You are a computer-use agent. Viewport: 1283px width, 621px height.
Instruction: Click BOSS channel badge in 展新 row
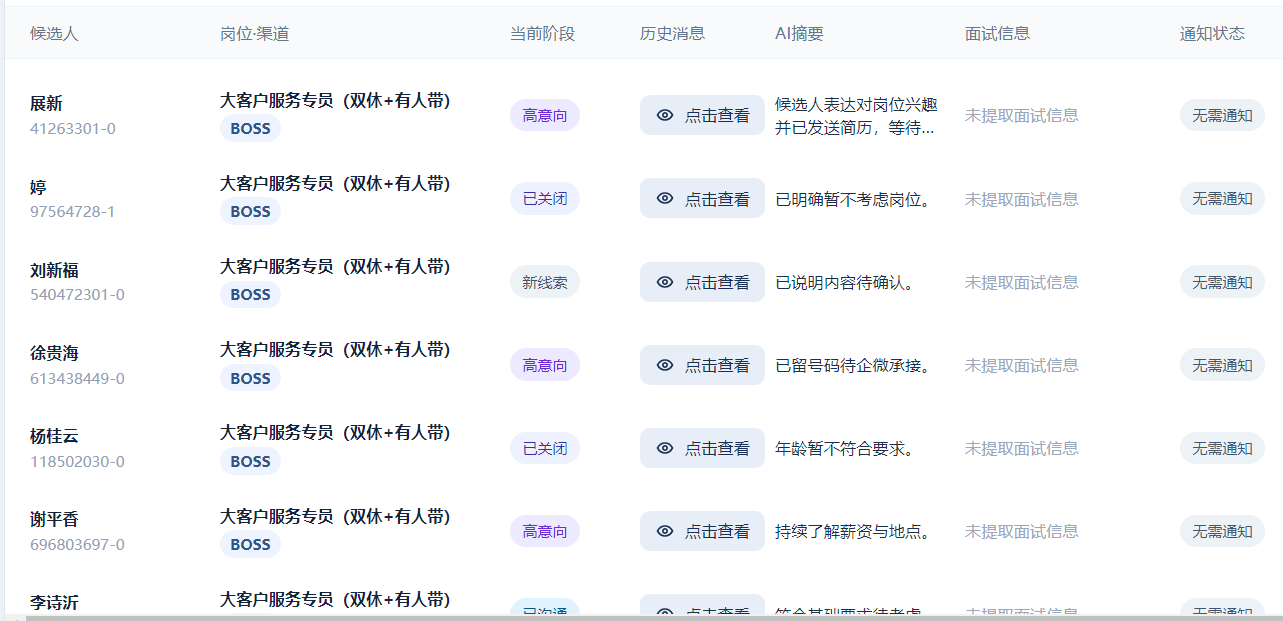click(250, 128)
